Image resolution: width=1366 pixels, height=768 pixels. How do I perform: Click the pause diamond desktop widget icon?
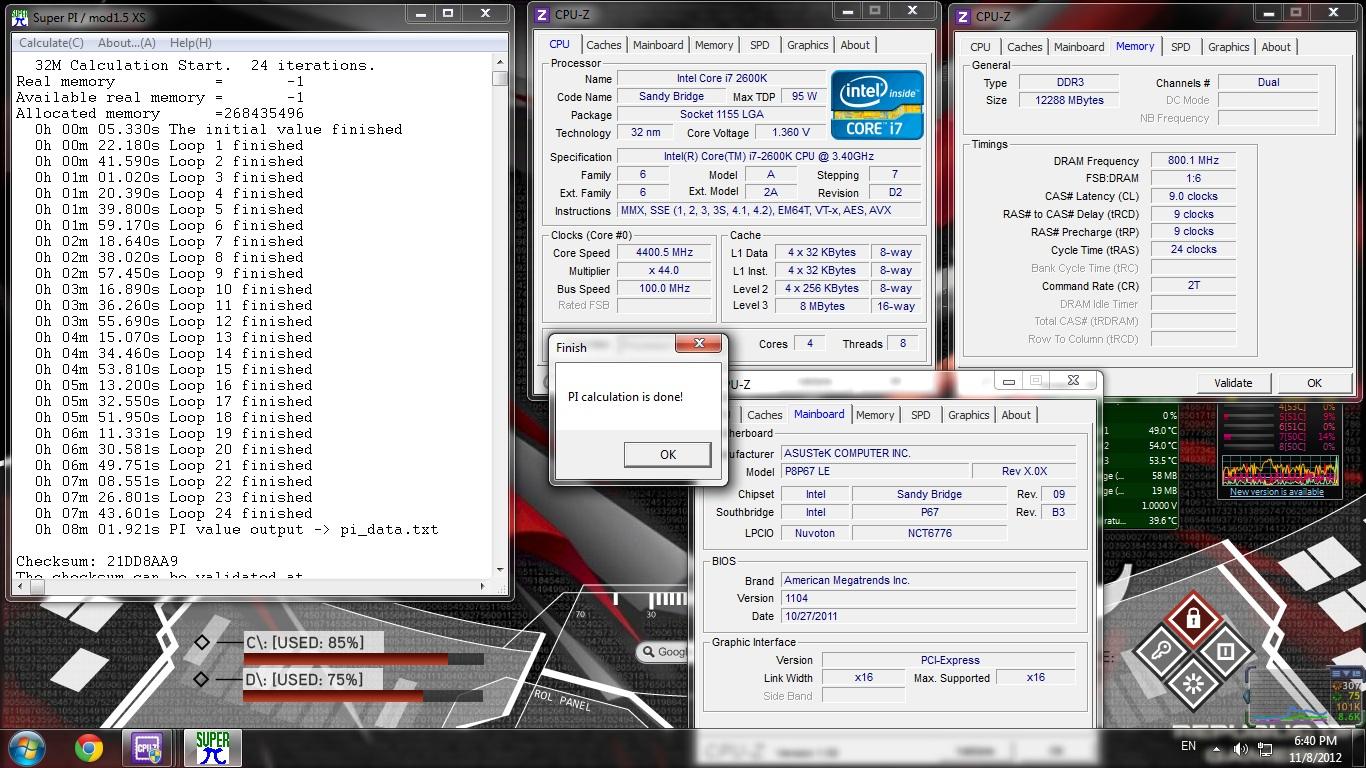[x=1225, y=652]
